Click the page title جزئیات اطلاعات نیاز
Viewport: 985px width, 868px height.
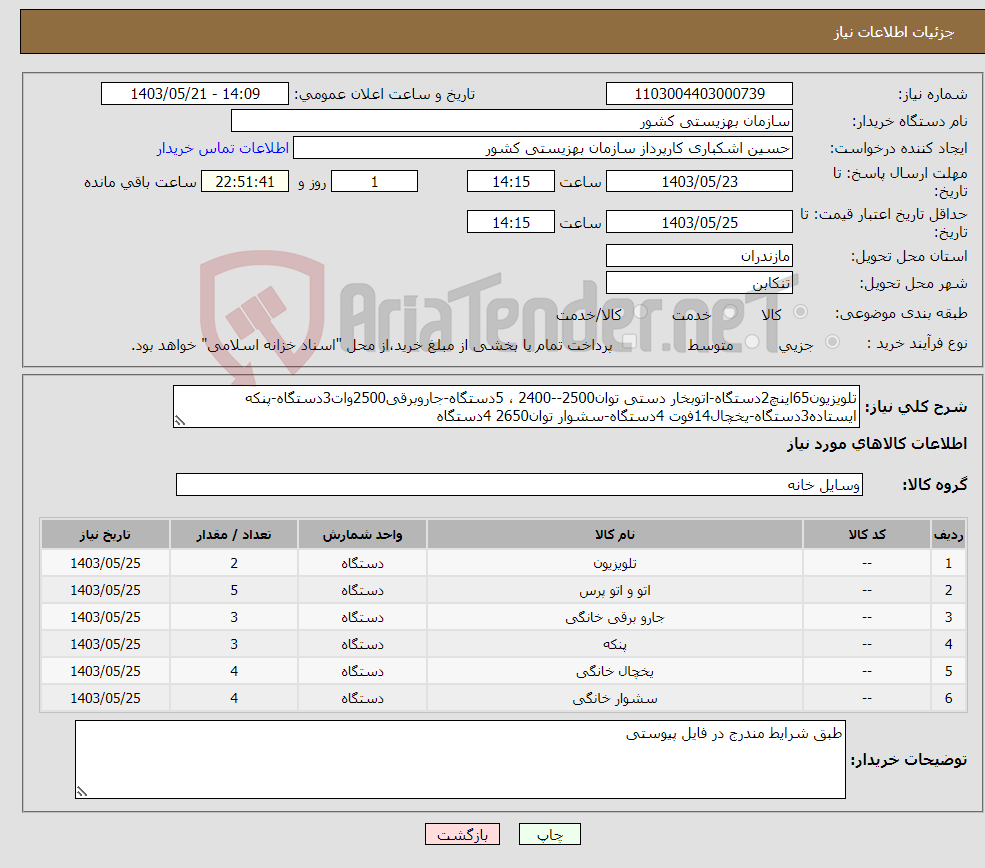pos(893,32)
